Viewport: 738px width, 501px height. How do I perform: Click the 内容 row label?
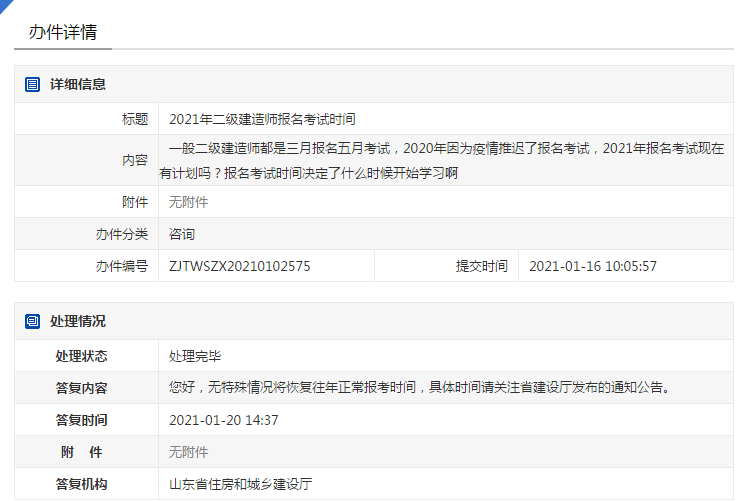135,161
